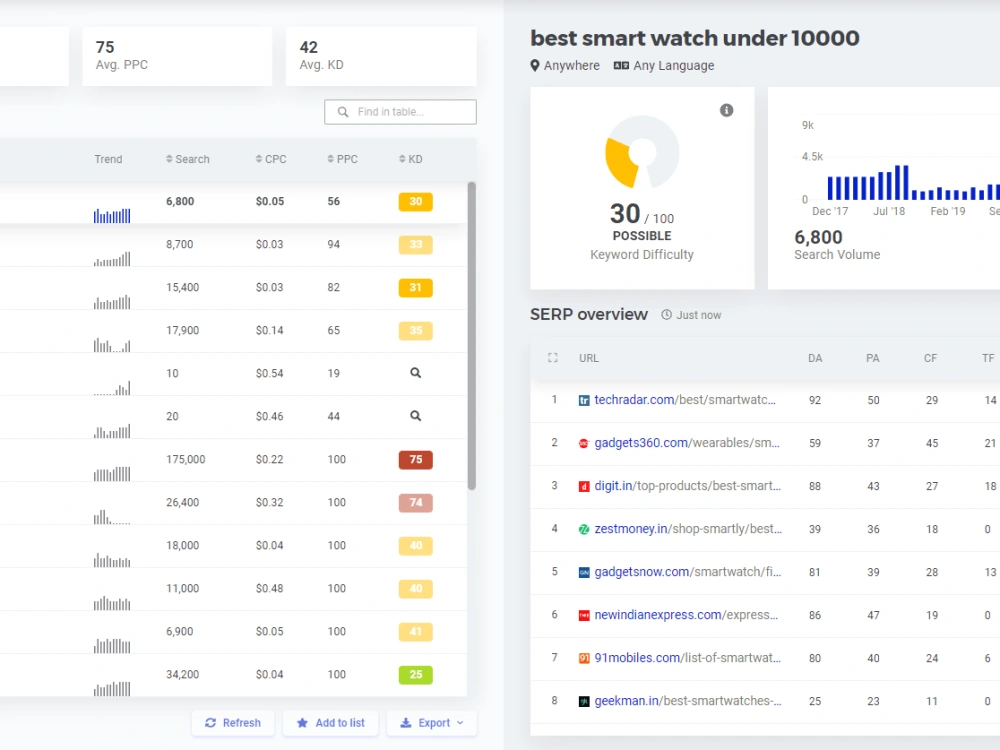Click the expand icon in SERP table header
The width and height of the screenshot is (1000, 750).
[553, 358]
